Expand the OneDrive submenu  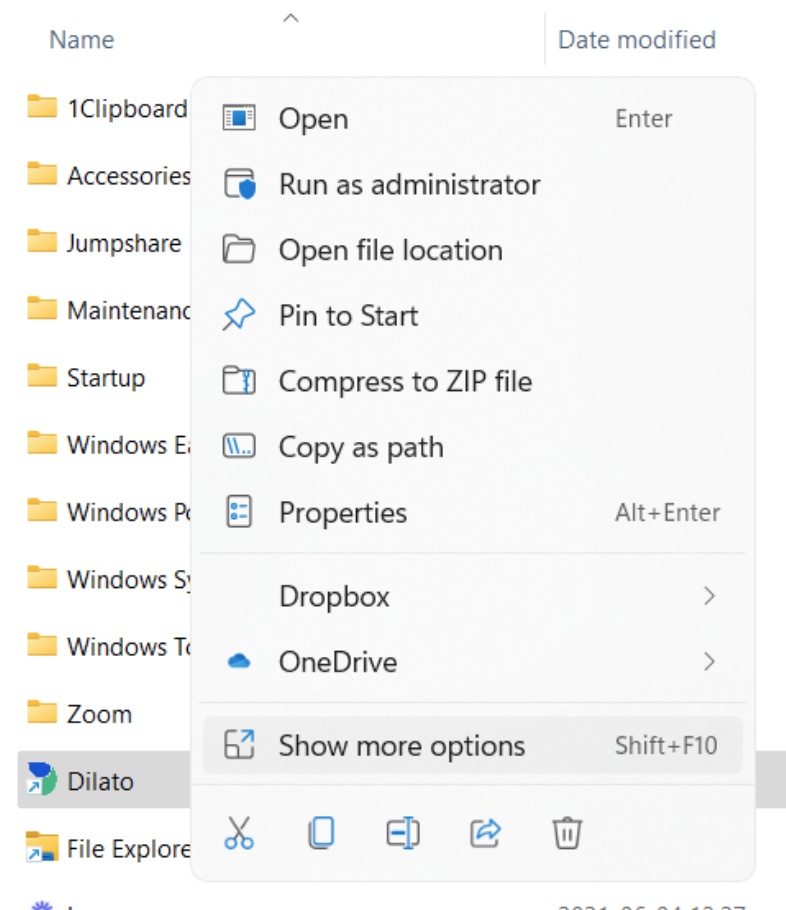pyautogui.click(x=709, y=661)
